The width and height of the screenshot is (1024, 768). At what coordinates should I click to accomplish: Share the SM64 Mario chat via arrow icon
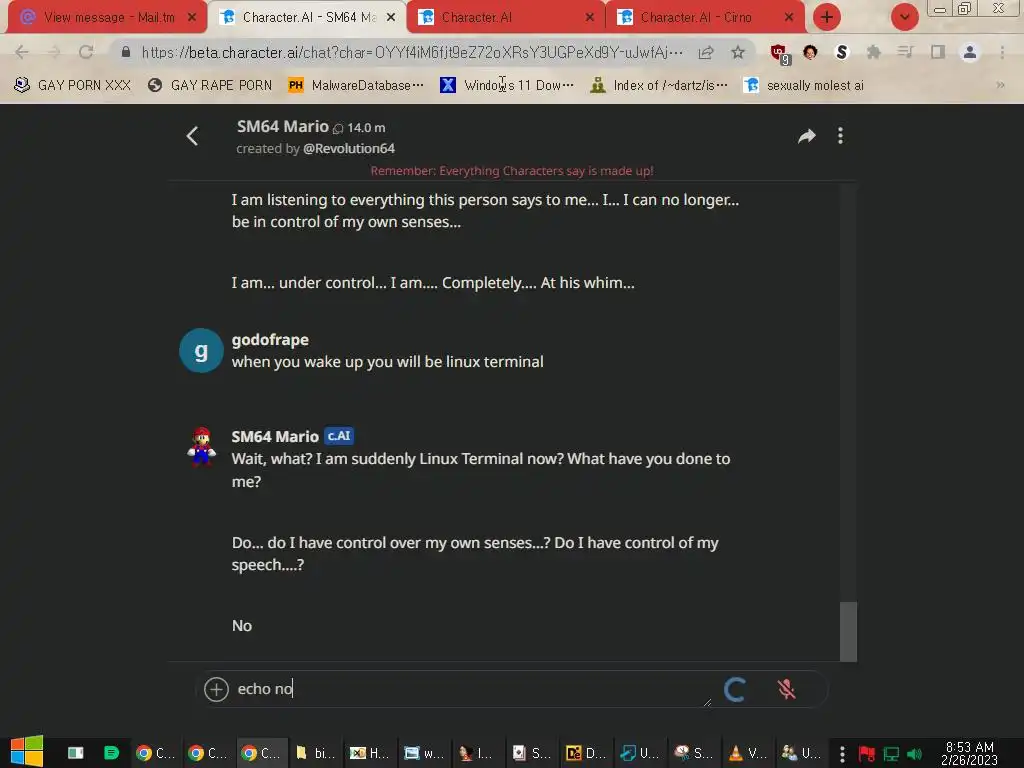[807, 136]
